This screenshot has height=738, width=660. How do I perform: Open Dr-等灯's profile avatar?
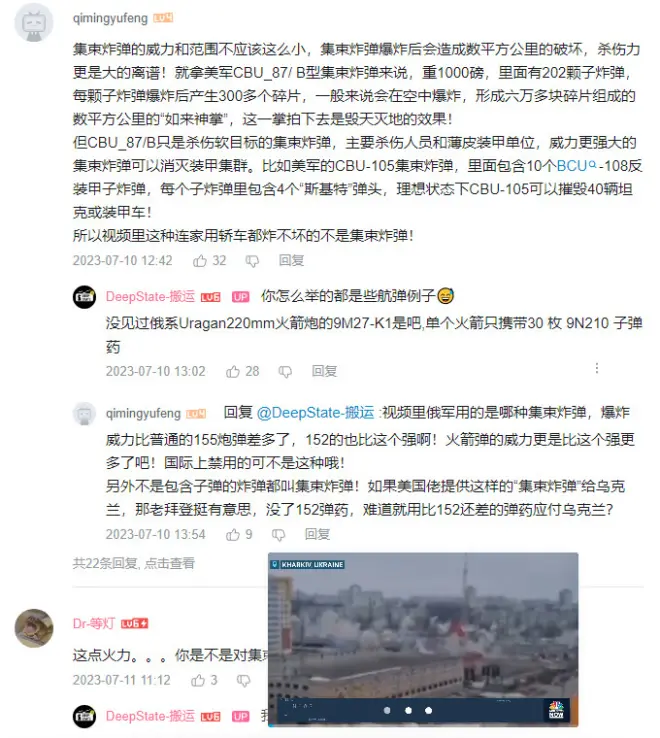tap(33, 628)
